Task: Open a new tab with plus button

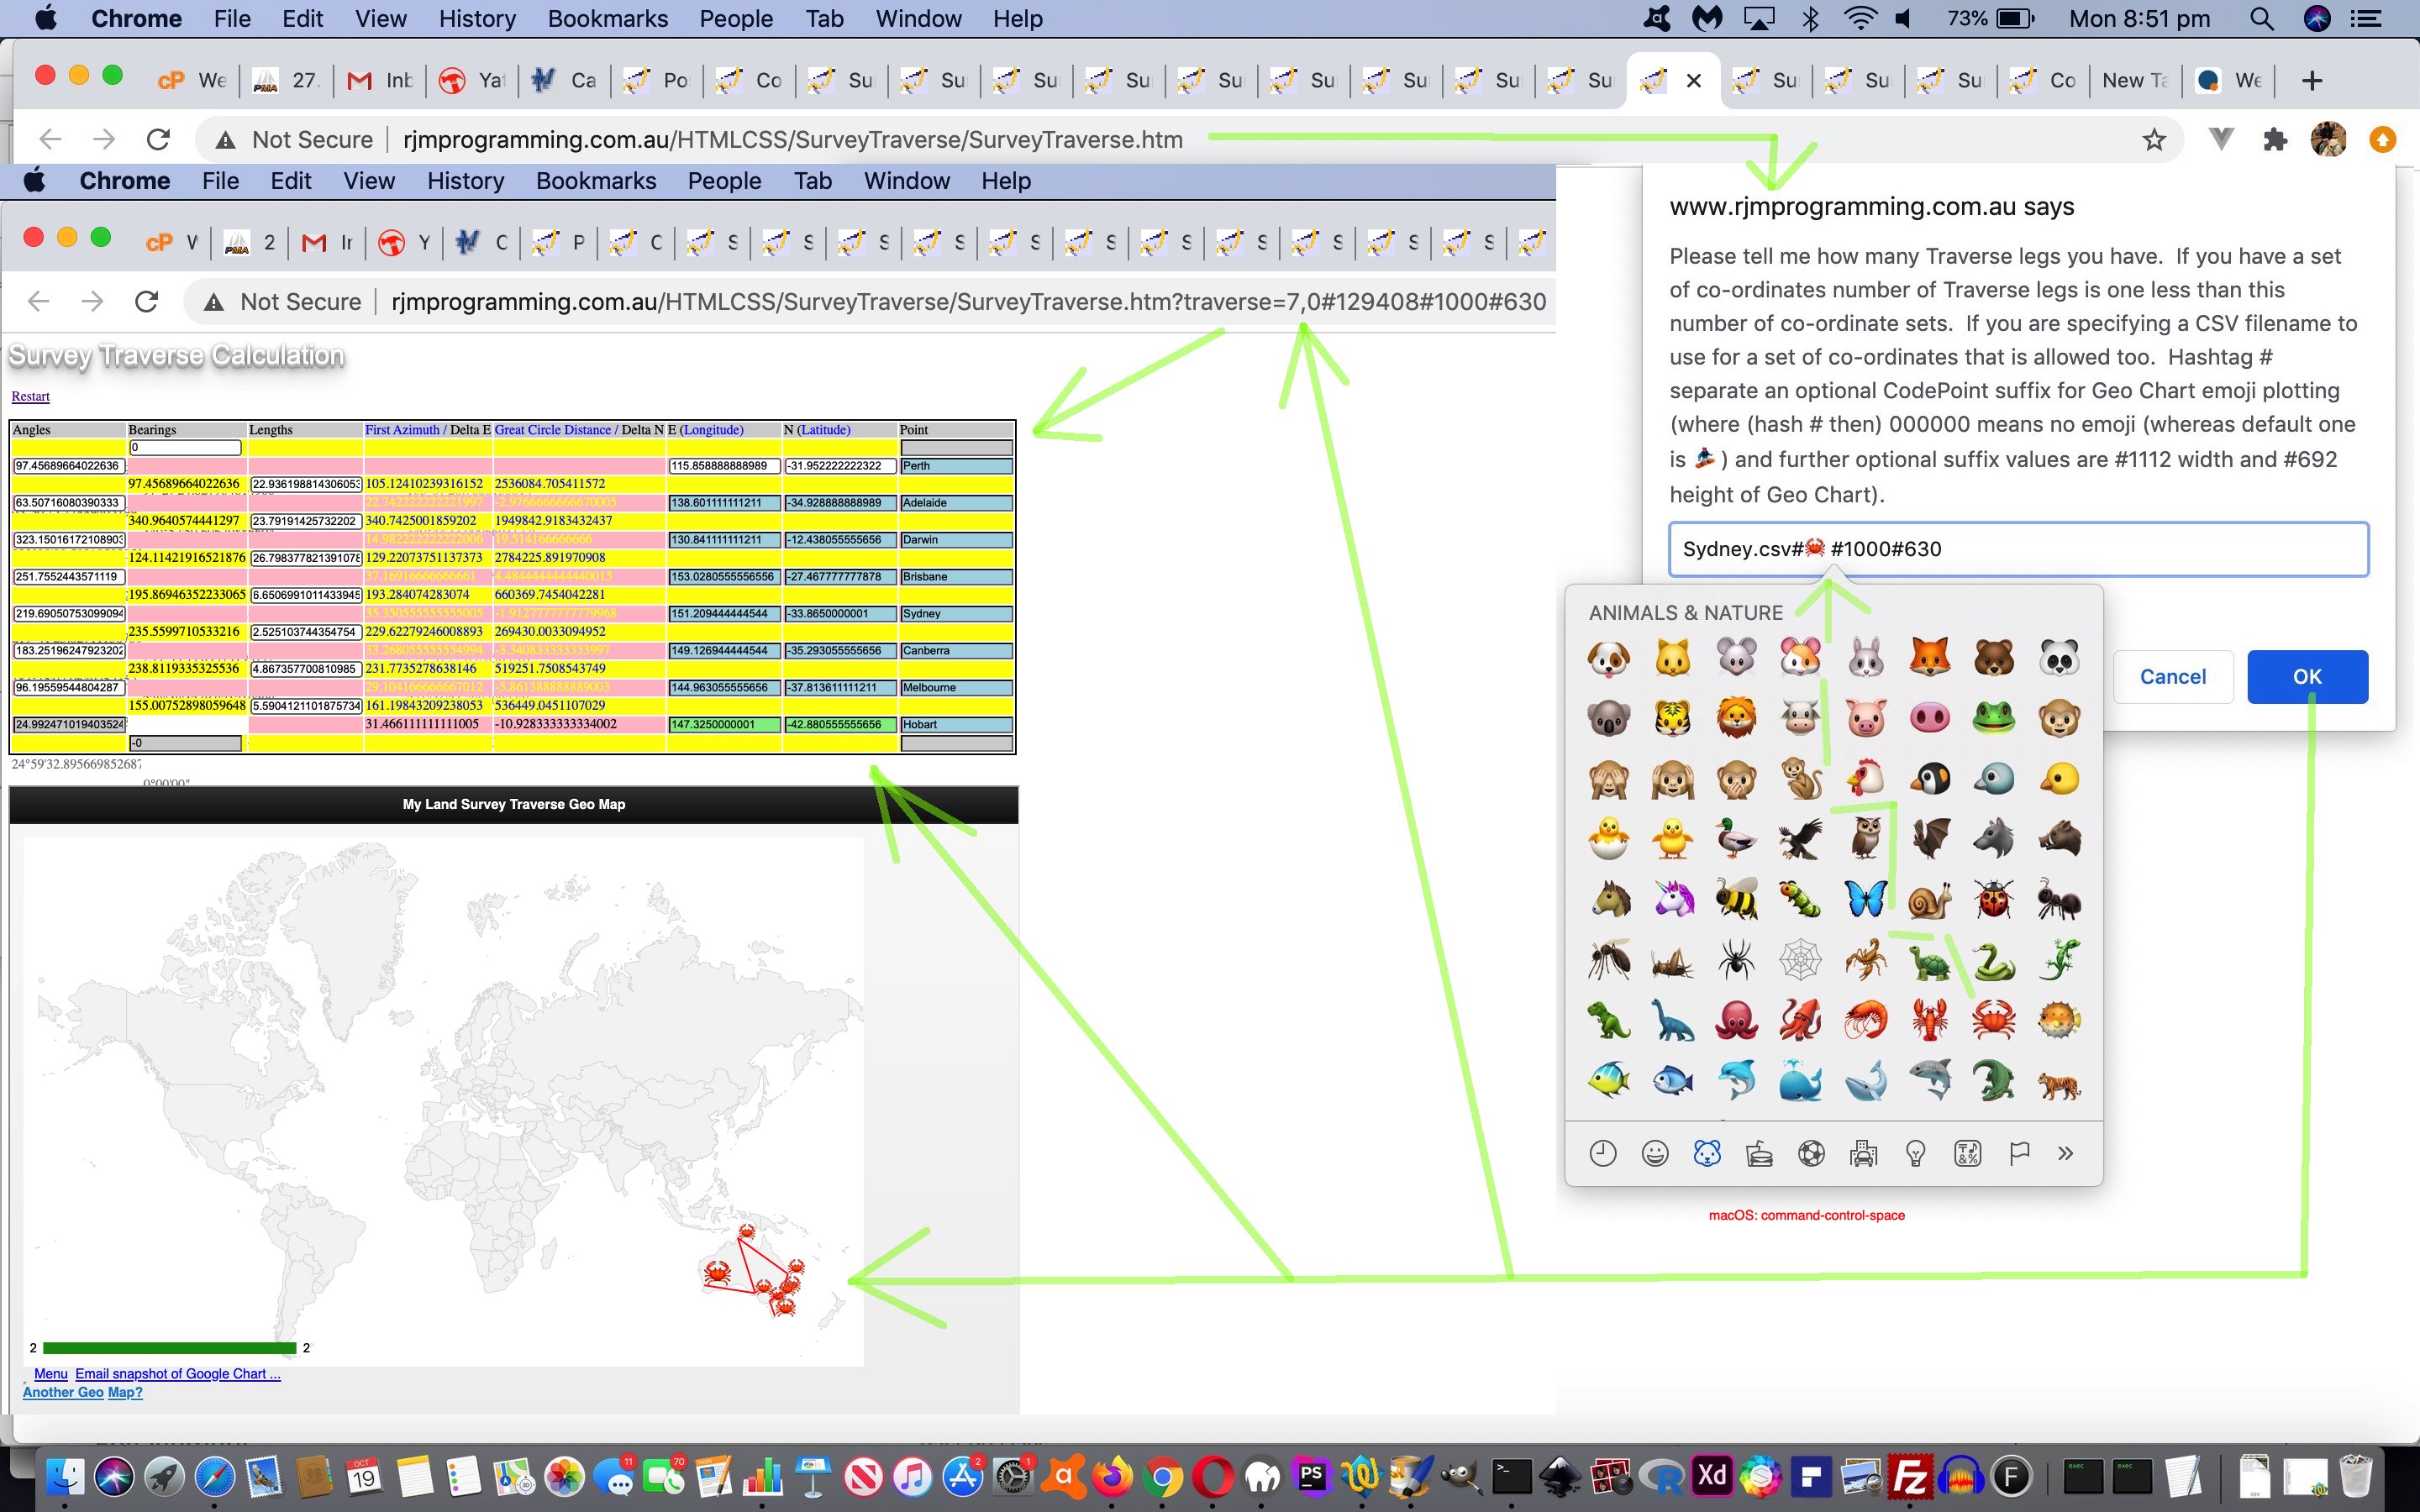Action: [2311, 81]
